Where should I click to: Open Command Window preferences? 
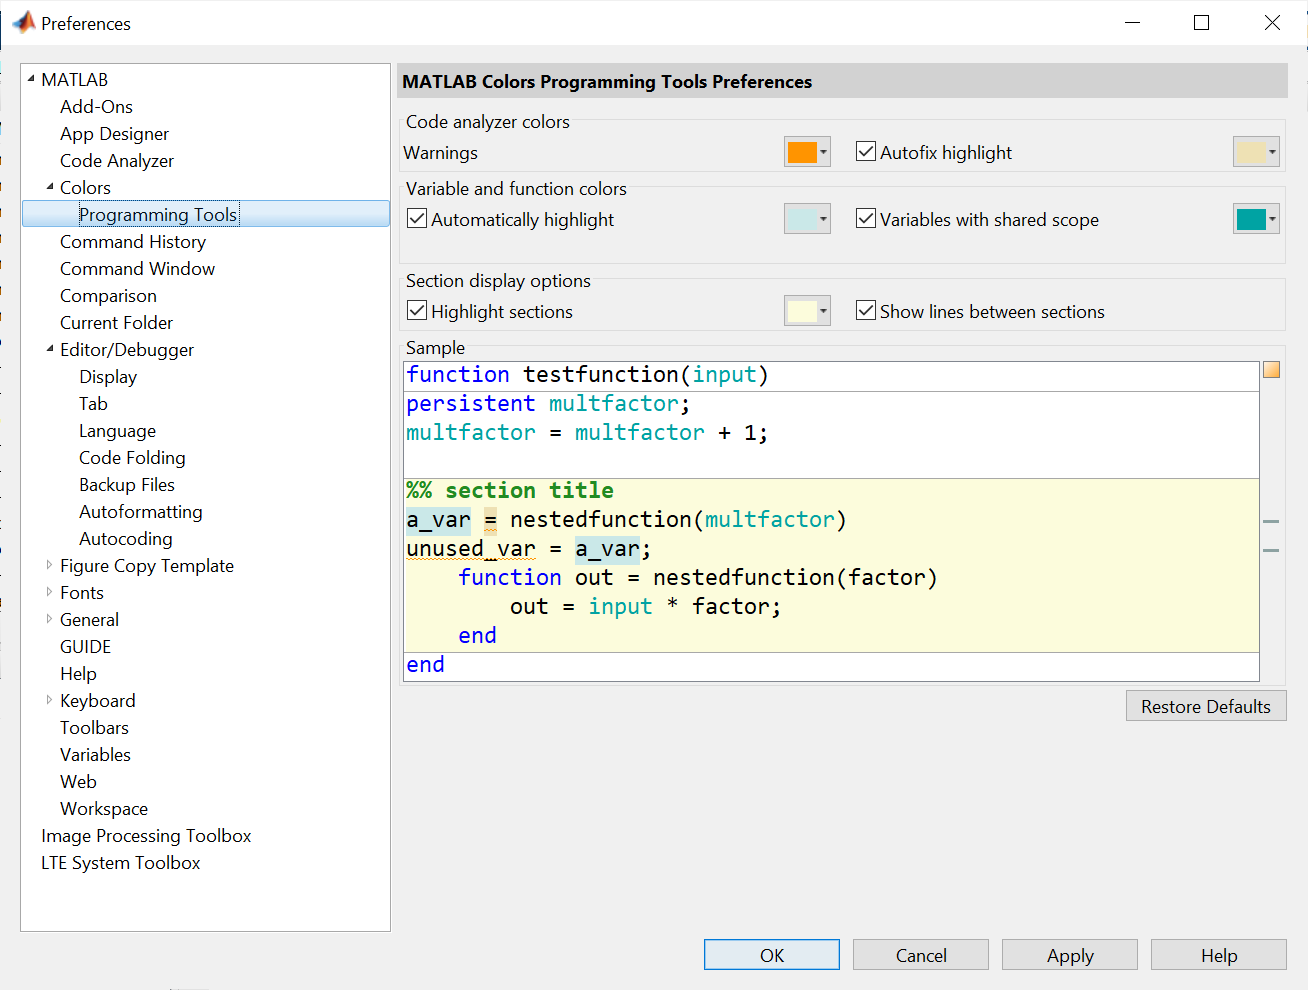point(137,268)
